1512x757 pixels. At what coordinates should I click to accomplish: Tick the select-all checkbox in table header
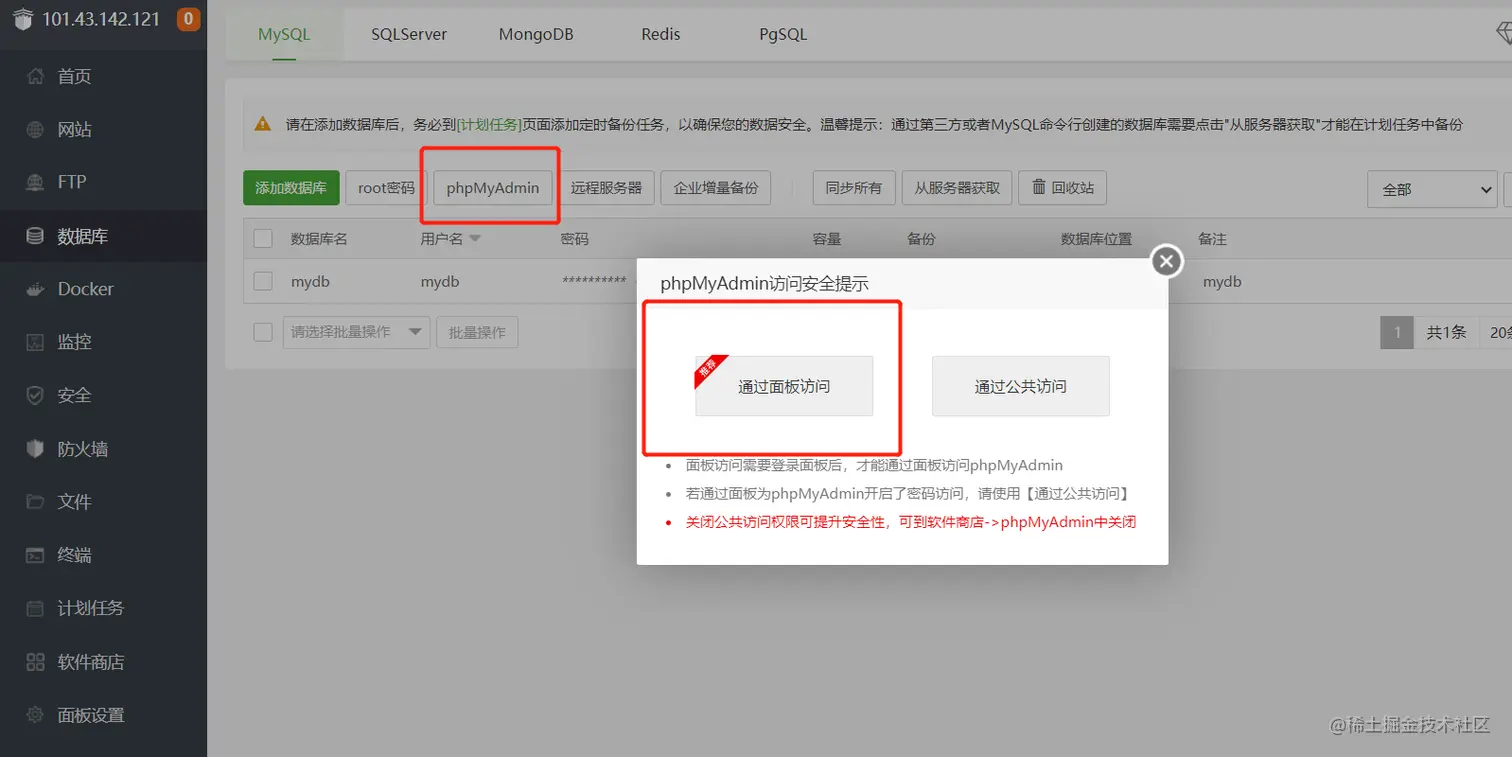(x=263, y=239)
